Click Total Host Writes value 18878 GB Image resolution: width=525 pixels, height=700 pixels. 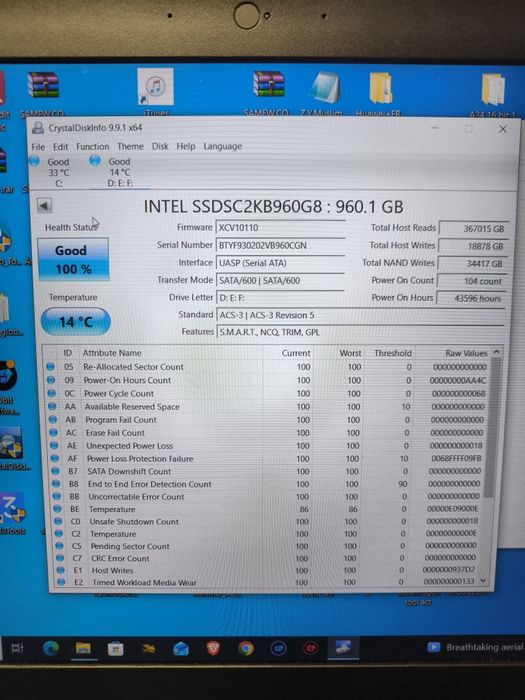[473, 246]
